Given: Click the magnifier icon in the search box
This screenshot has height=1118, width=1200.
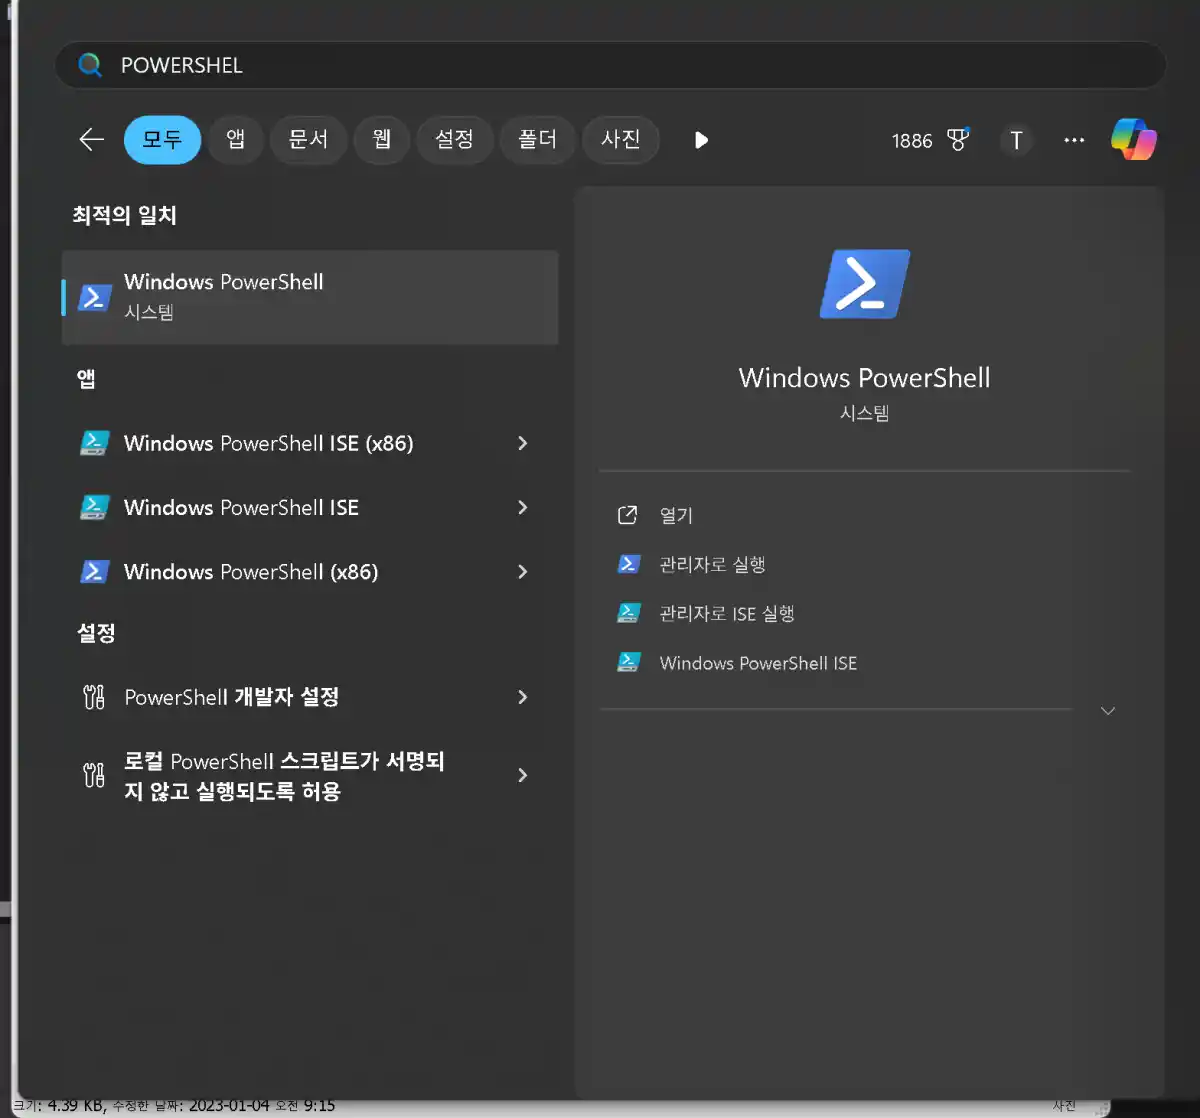Looking at the screenshot, I should pyautogui.click(x=90, y=66).
